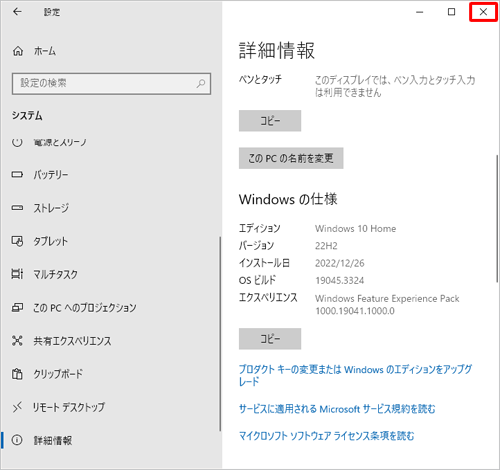Open partially hidden 電源とスリープ item
The image size is (500, 470).
click(60, 142)
